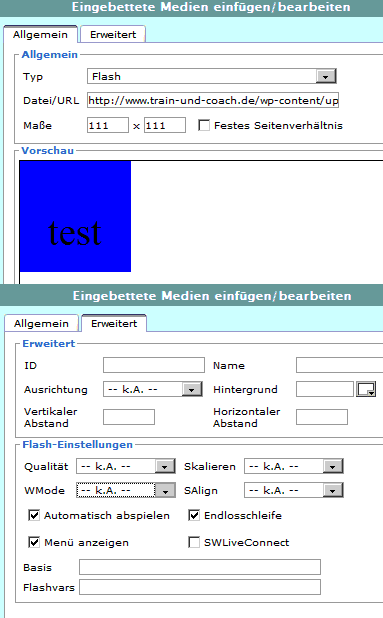Click the Hintergrund color text field
Image resolution: width=383 pixels, height=618 pixels.
pyautogui.click(x=325, y=389)
